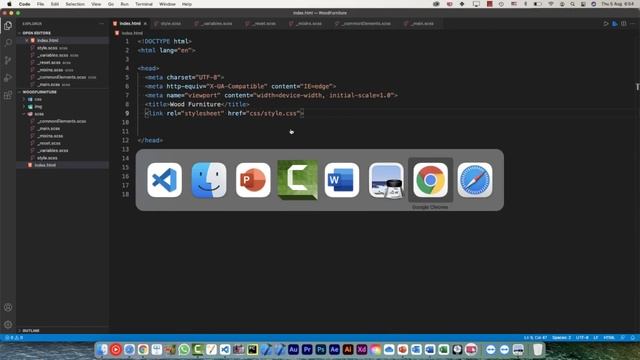Open Illustrator from the Dock
This screenshot has height=360, width=640.
click(x=348, y=349)
